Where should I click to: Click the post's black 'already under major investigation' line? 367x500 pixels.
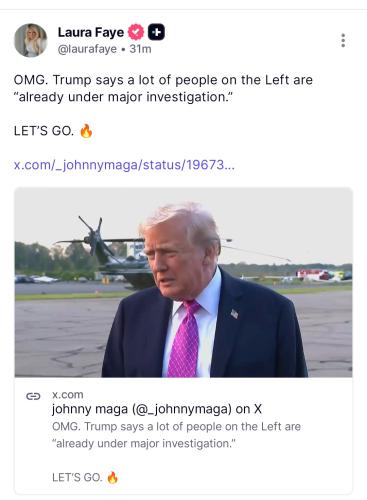(x=123, y=97)
